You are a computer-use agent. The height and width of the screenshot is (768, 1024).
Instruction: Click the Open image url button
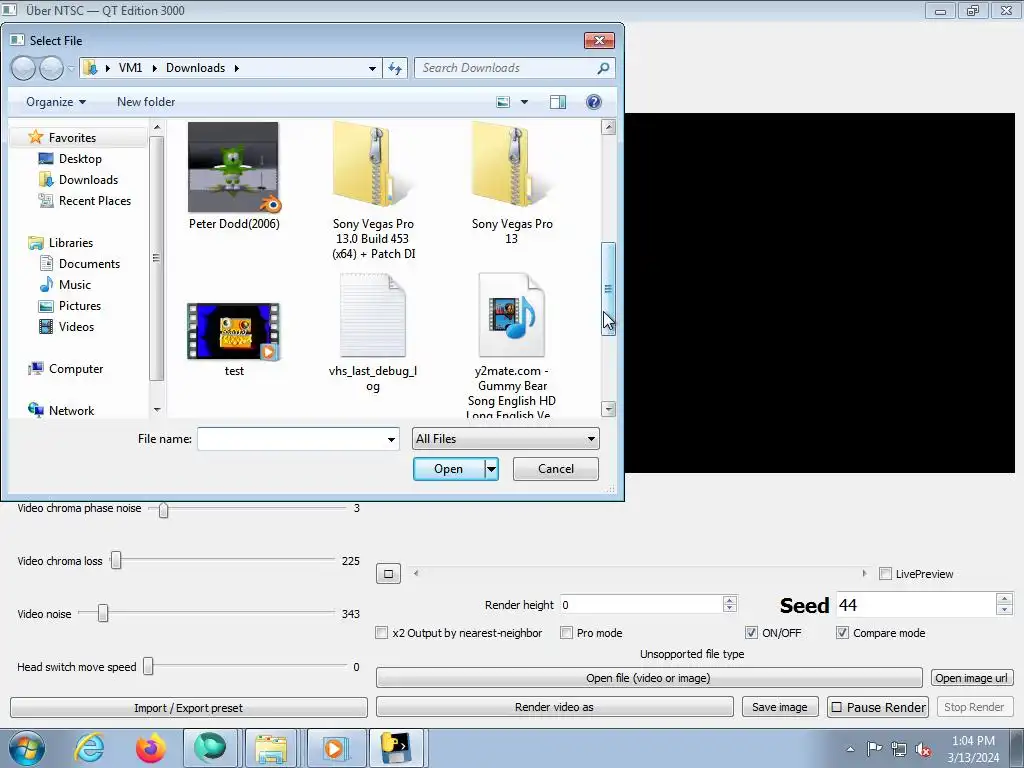pyautogui.click(x=971, y=678)
